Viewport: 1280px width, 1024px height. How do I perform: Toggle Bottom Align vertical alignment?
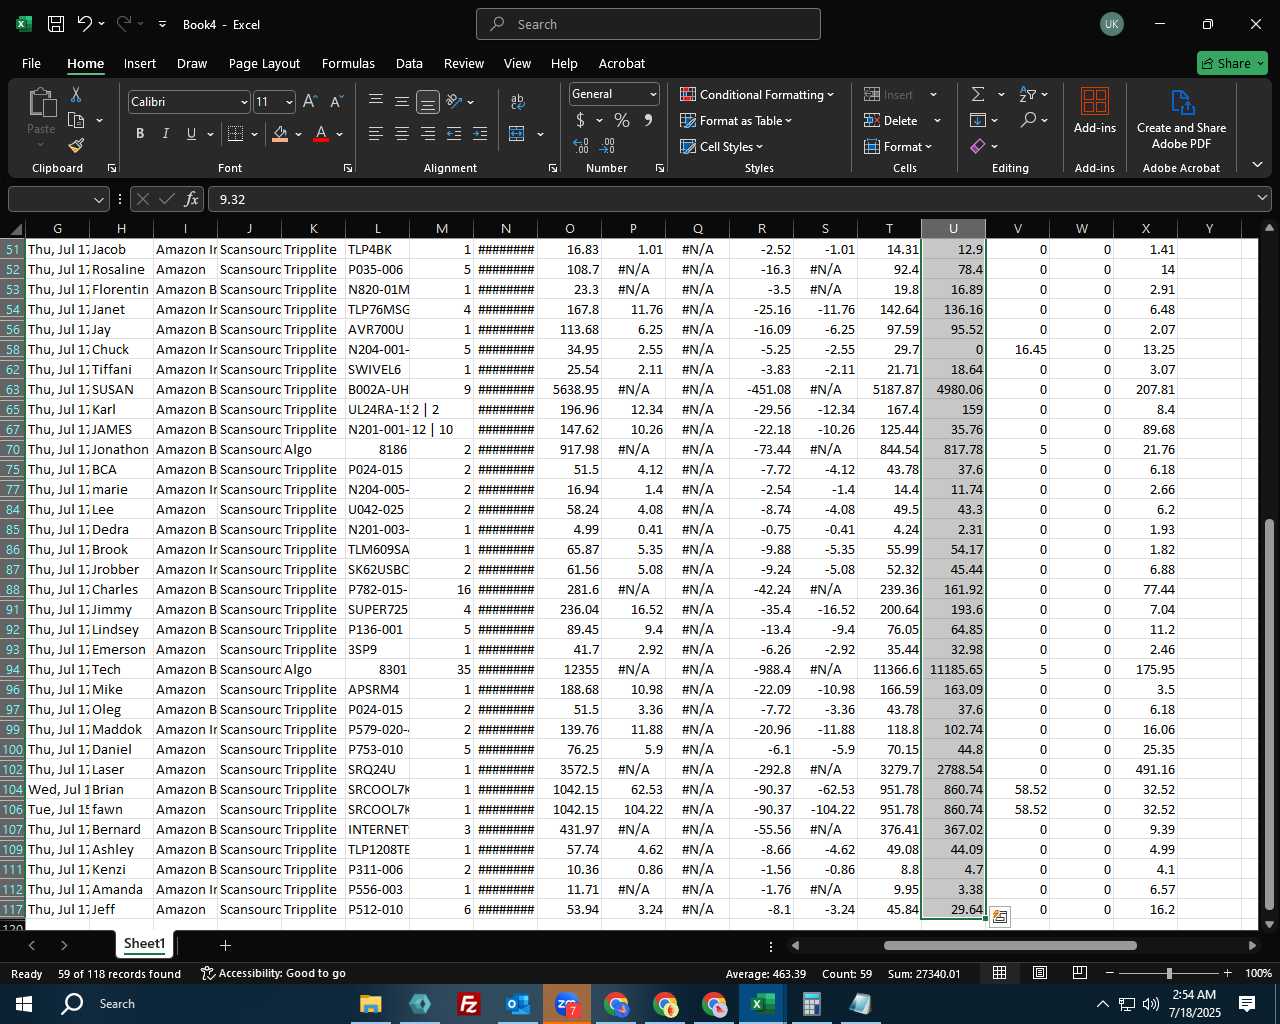click(427, 102)
